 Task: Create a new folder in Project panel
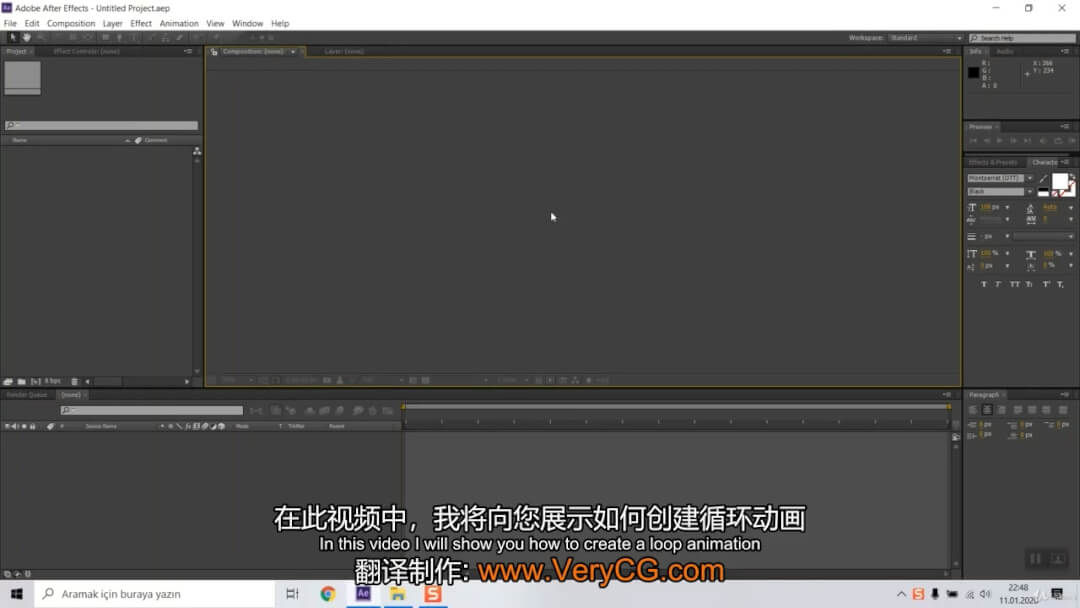tap(21, 381)
